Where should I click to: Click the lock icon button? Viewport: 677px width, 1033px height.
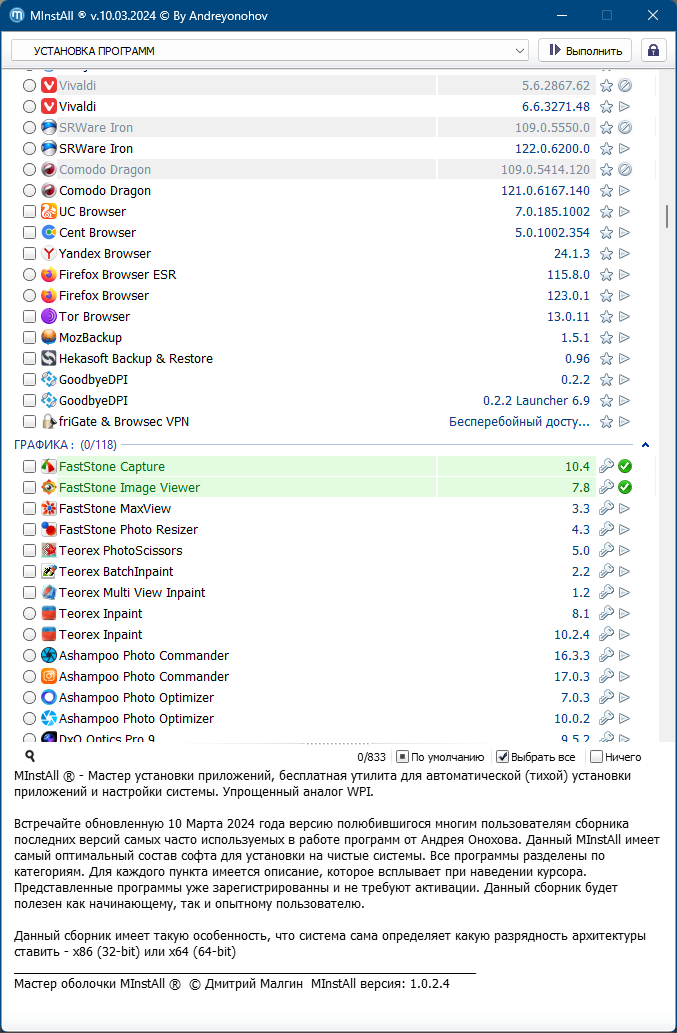click(x=654, y=50)
